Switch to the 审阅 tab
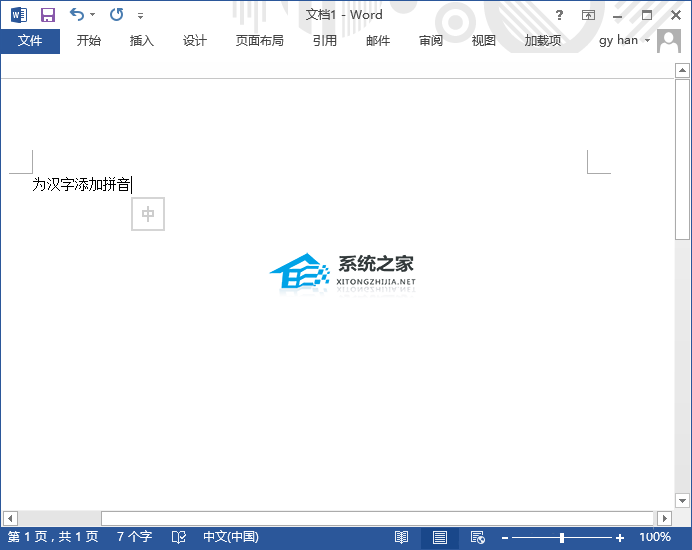 (431, 41)
